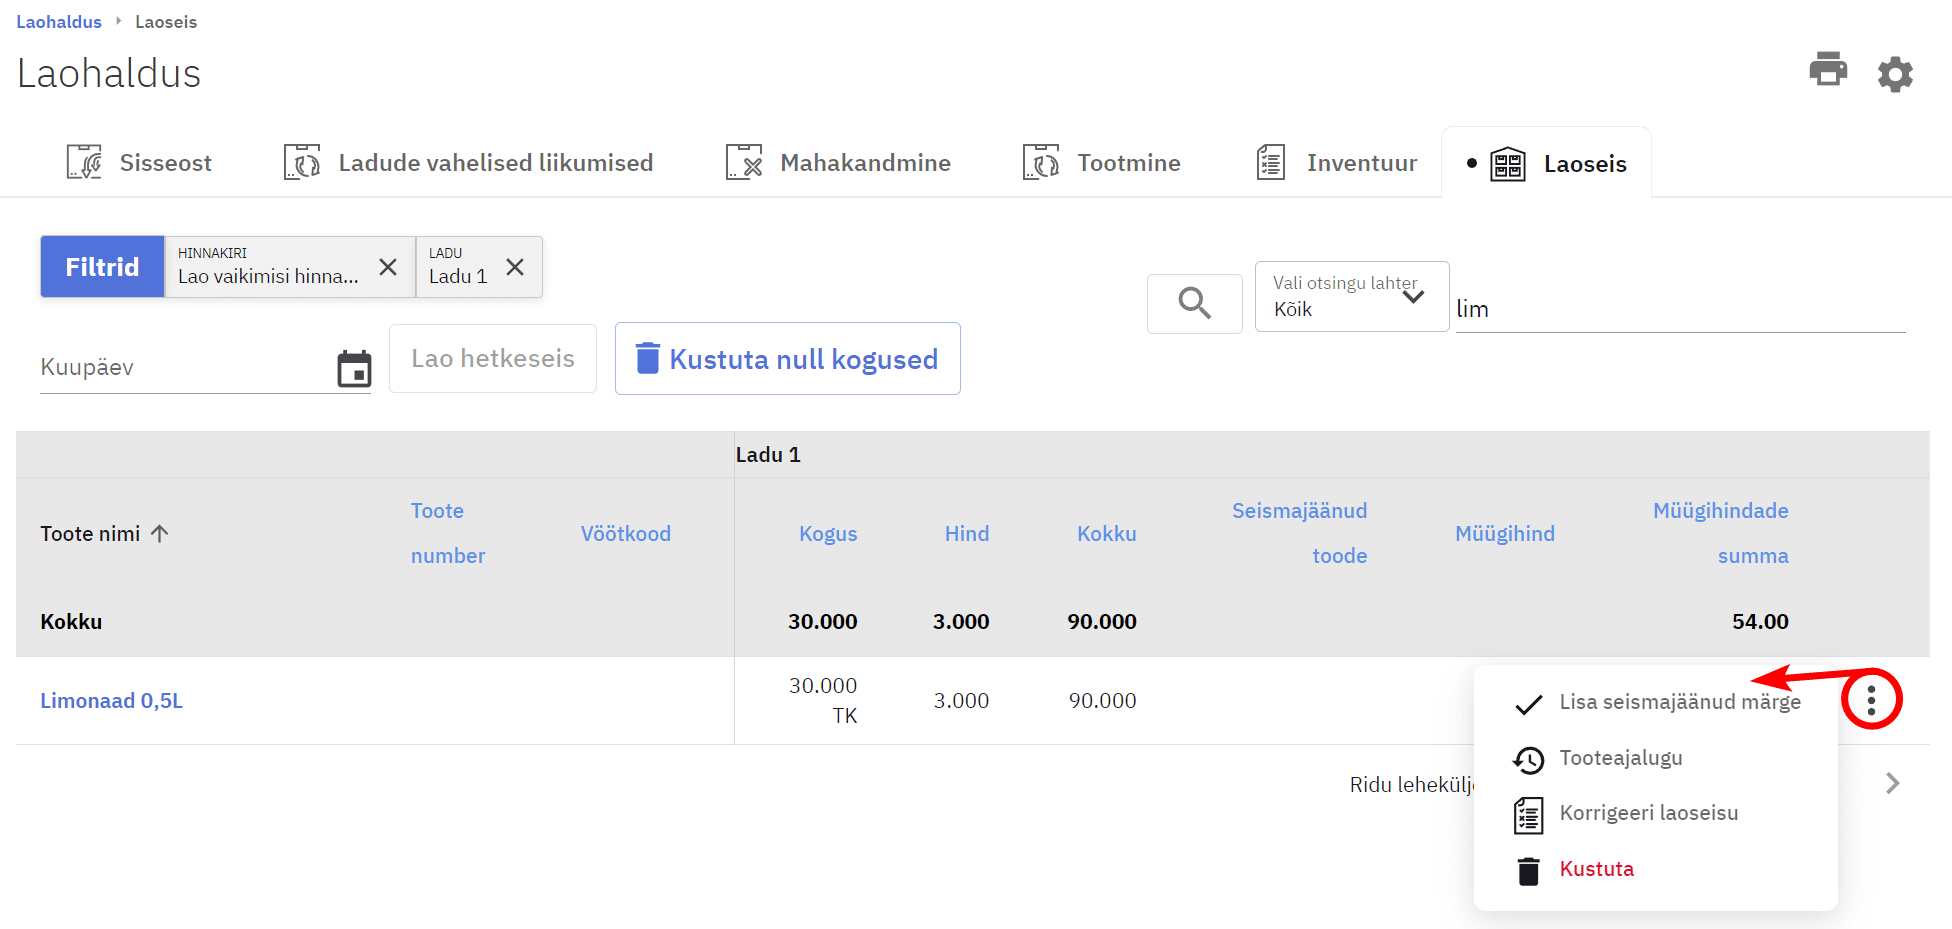Remove the Ladu 1 filter chip
1952x929 pixels.
(515, 267)
